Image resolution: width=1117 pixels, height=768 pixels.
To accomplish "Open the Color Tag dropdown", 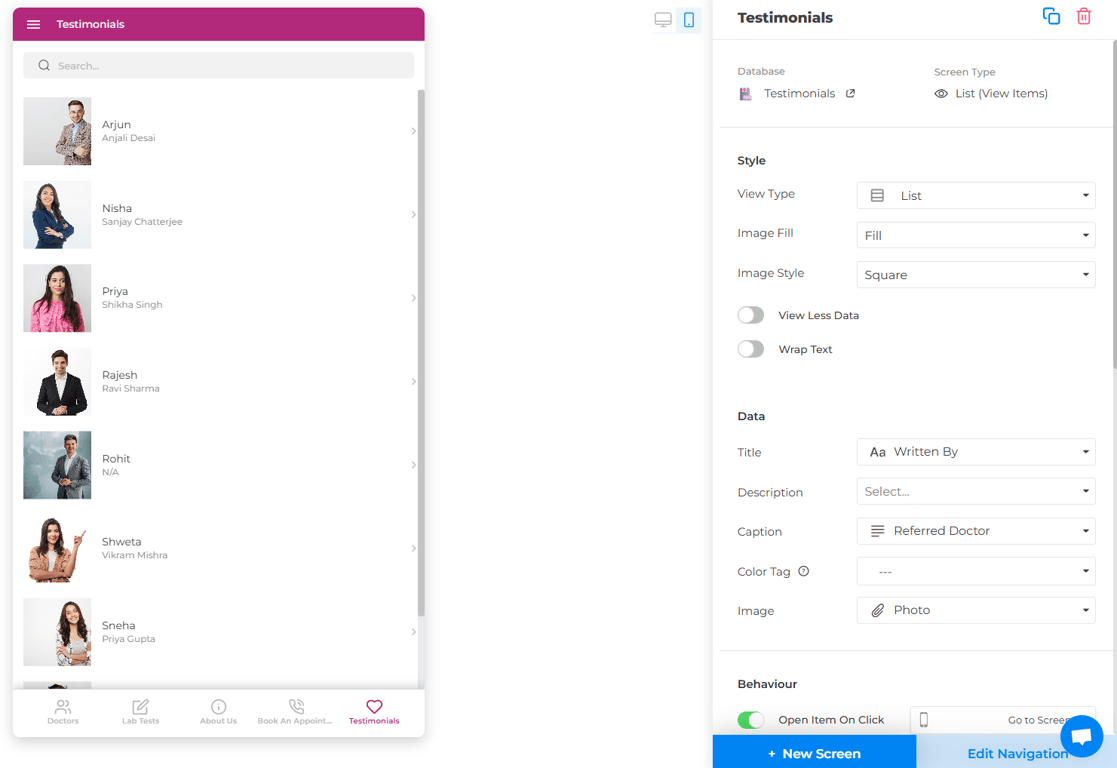I will 976,571.
